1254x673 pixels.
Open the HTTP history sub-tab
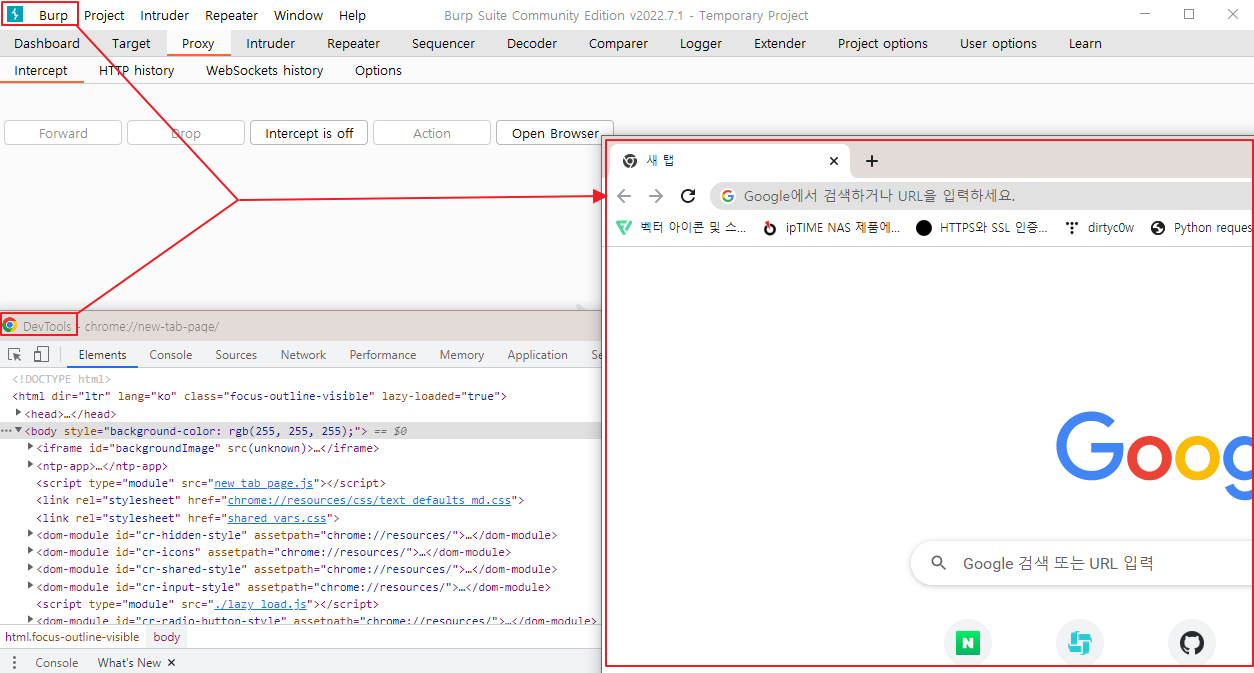[x=136, y=70]
